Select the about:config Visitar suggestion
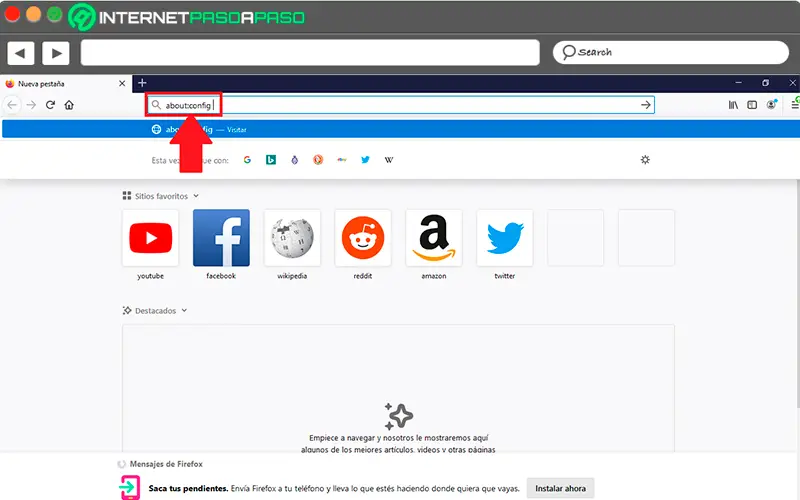Image resolution: width=800 pixels, height=500 pixels. click(400, 130)
